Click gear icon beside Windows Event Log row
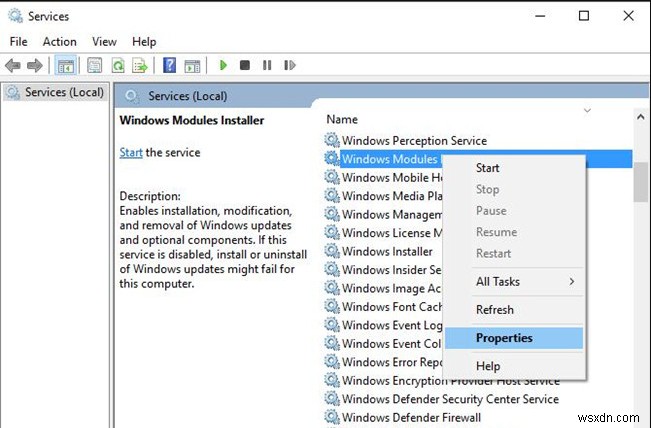The height and width of the screenshot is (428, 651). pos(332,325)
